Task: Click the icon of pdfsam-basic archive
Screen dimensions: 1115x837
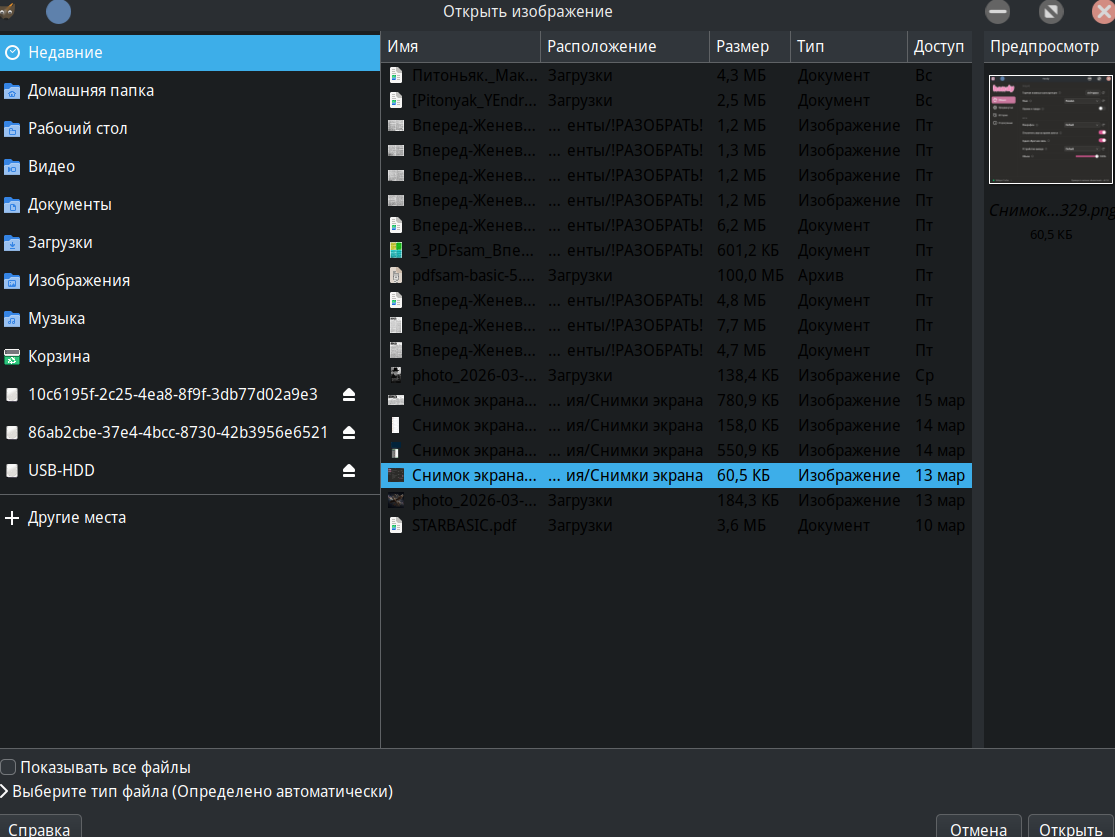Action: pyautogui.click(x=396, y=275)
